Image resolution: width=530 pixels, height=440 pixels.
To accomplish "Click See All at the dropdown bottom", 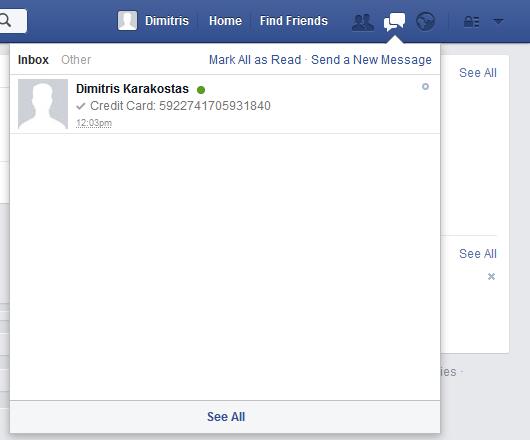I will [226, 417].
